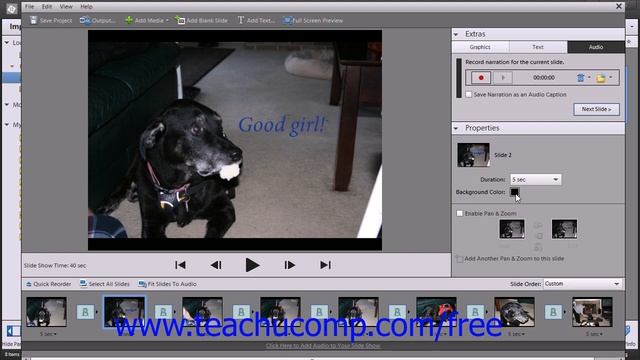Delete narration using trash icon
Viewport: 640px width, 360px height.
click(x=580, y=78)
